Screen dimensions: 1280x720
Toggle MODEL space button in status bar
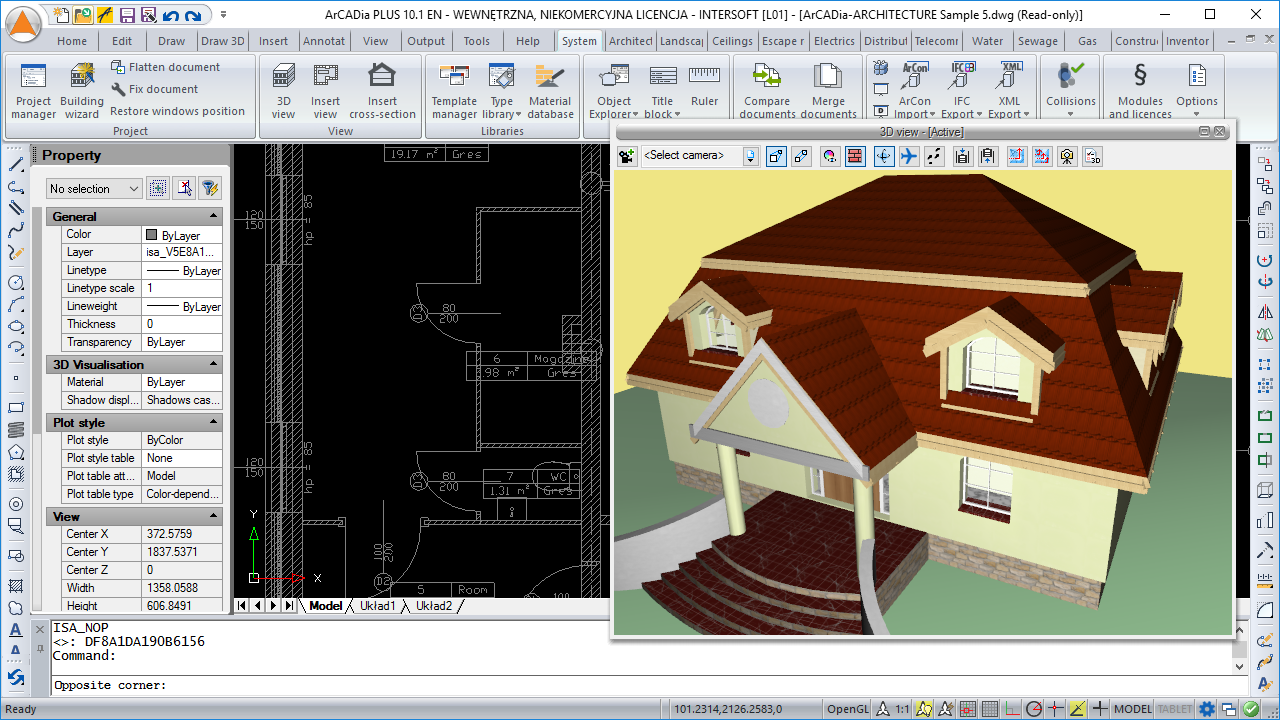click(1132, 709)
